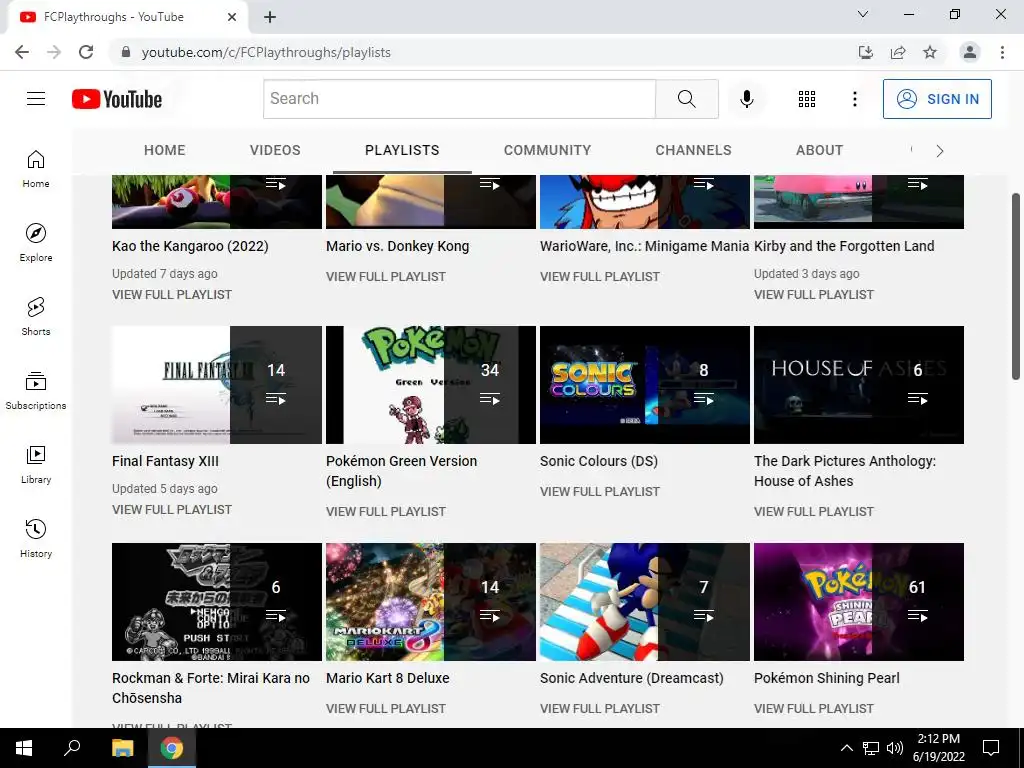Go to Home in the sidebar
Viewport: 1024px width, 768px height.
[x=36, y=169]
